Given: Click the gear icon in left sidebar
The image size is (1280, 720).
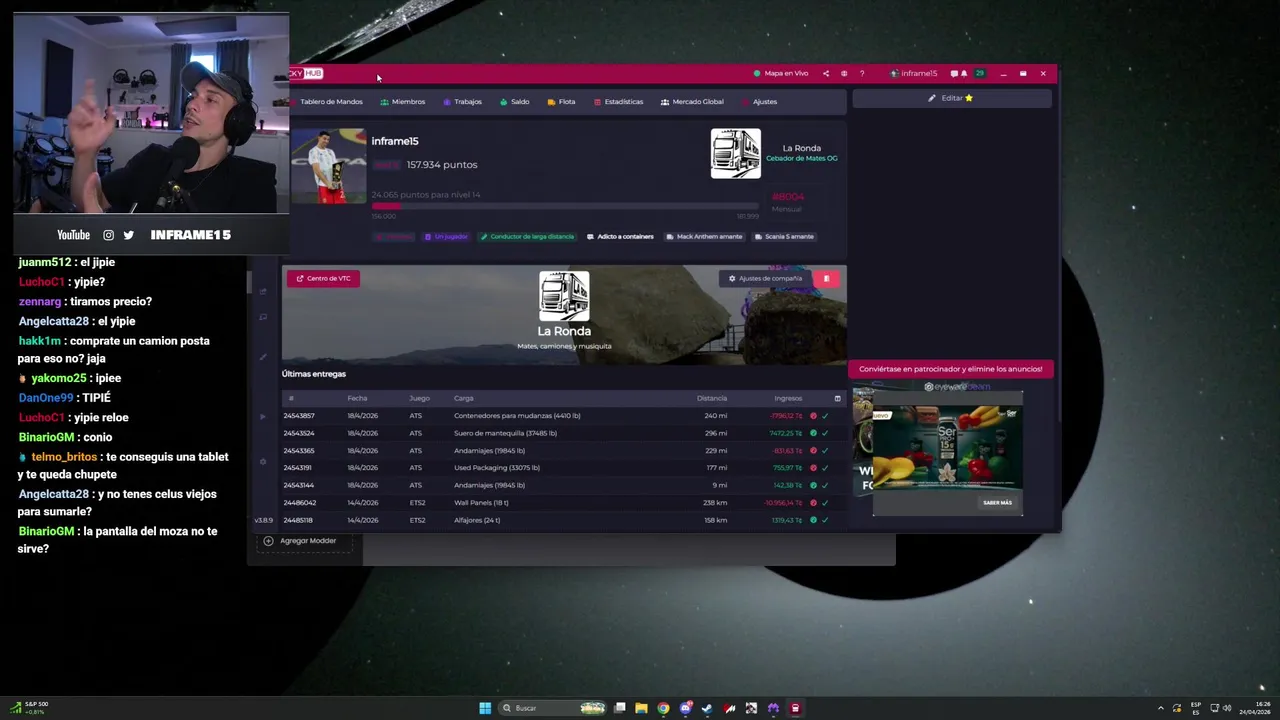Looking at the screenshot, I should pyautogui.click(x=263, y=462).
